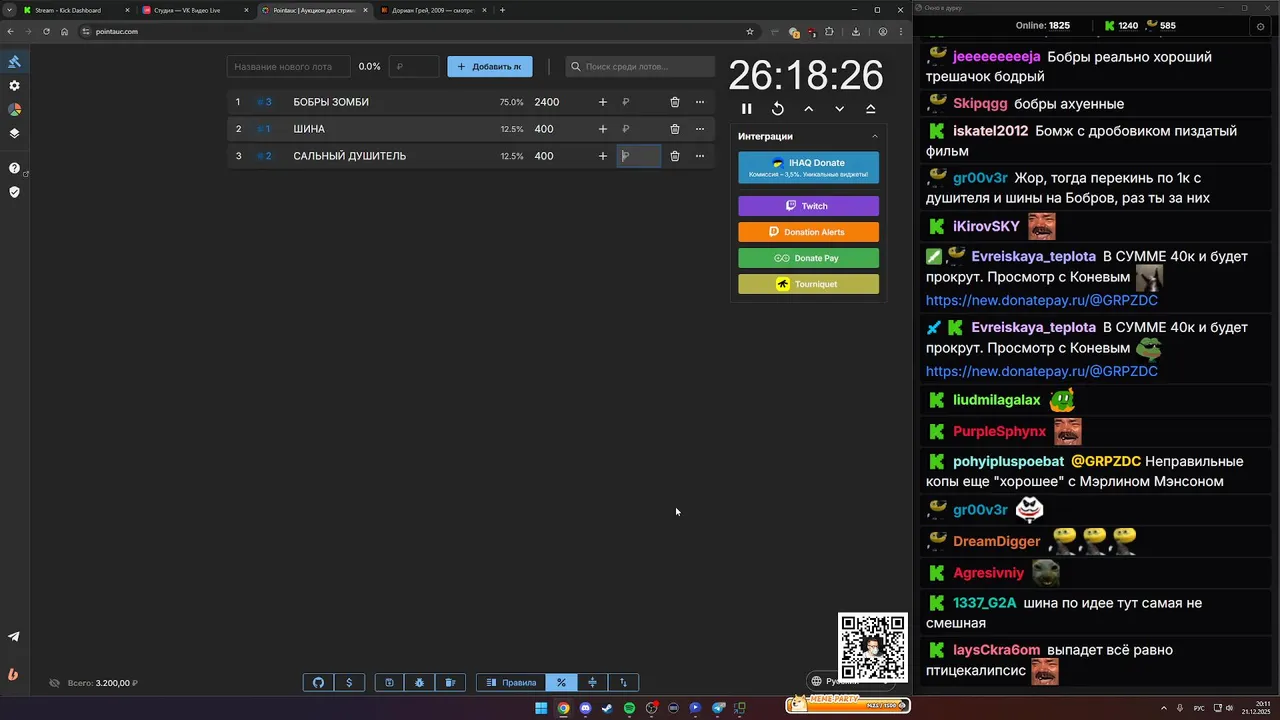Focus САЛЬНЫЙ ДУШИТЕЛЬ add-amount field
1280x720 pixels.
click(x=639, y=156)
